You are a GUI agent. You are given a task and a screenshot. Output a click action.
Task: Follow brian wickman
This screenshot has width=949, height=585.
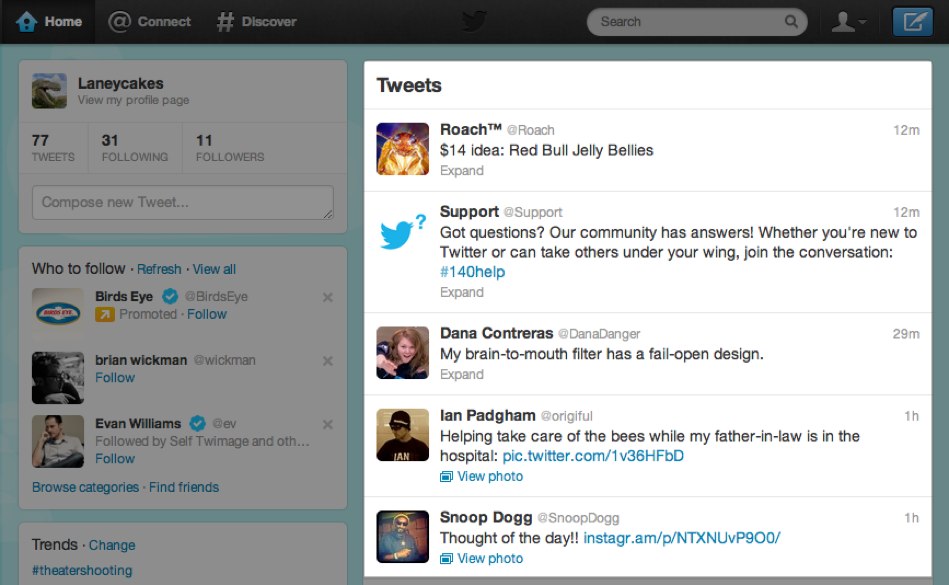click(115, 378)
